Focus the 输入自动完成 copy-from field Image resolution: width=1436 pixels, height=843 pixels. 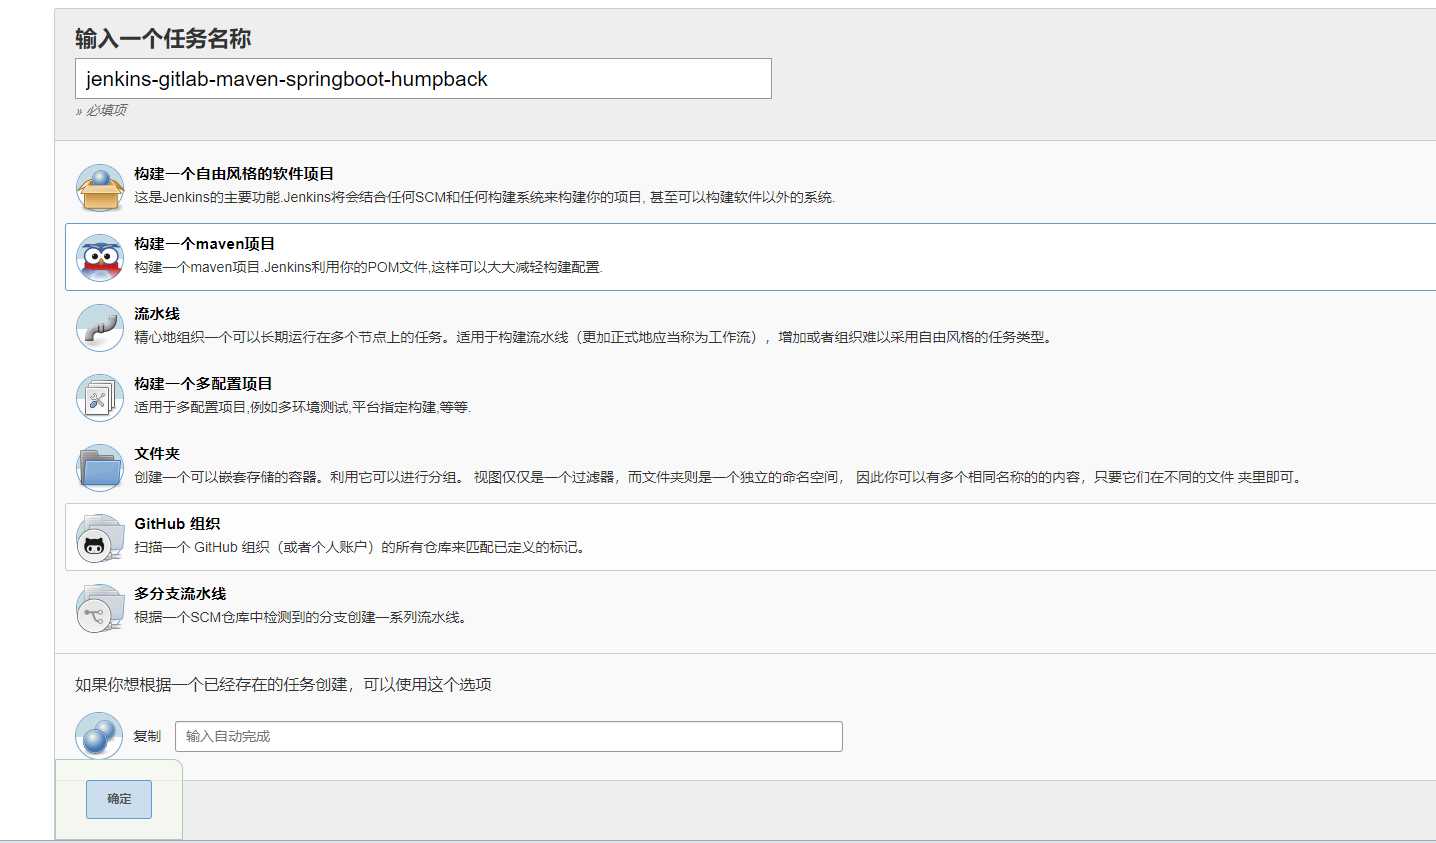pos(509,736)
